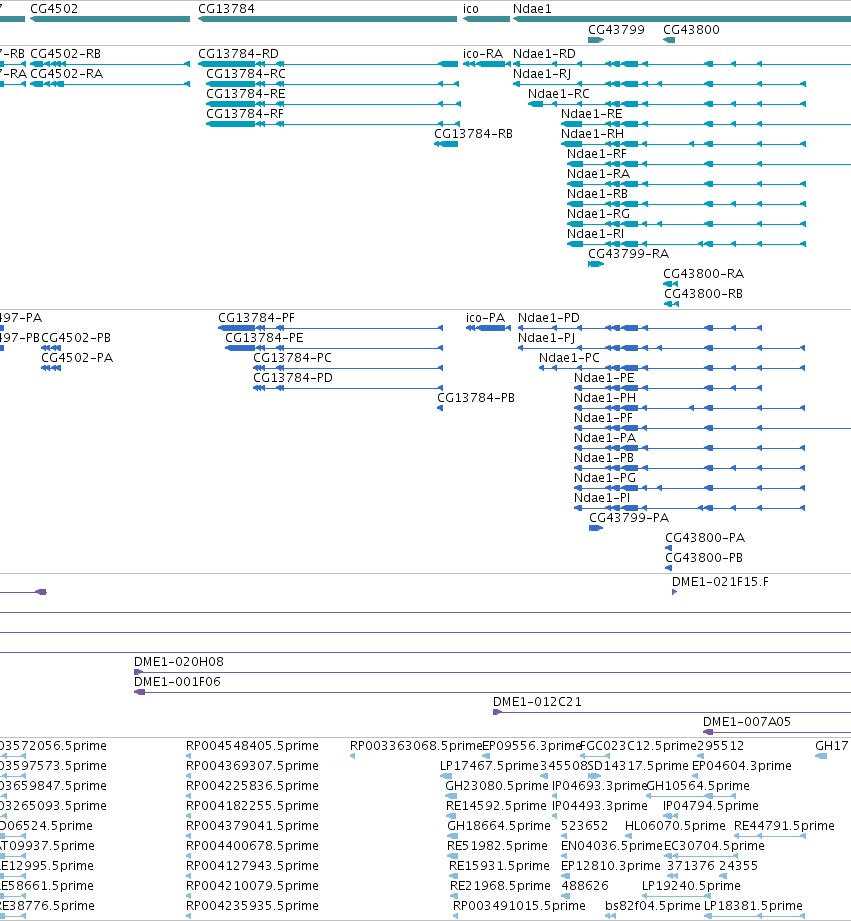Select the DME1-020H08 feature label
The image size is (851, 921).
(x=179, y=661)
